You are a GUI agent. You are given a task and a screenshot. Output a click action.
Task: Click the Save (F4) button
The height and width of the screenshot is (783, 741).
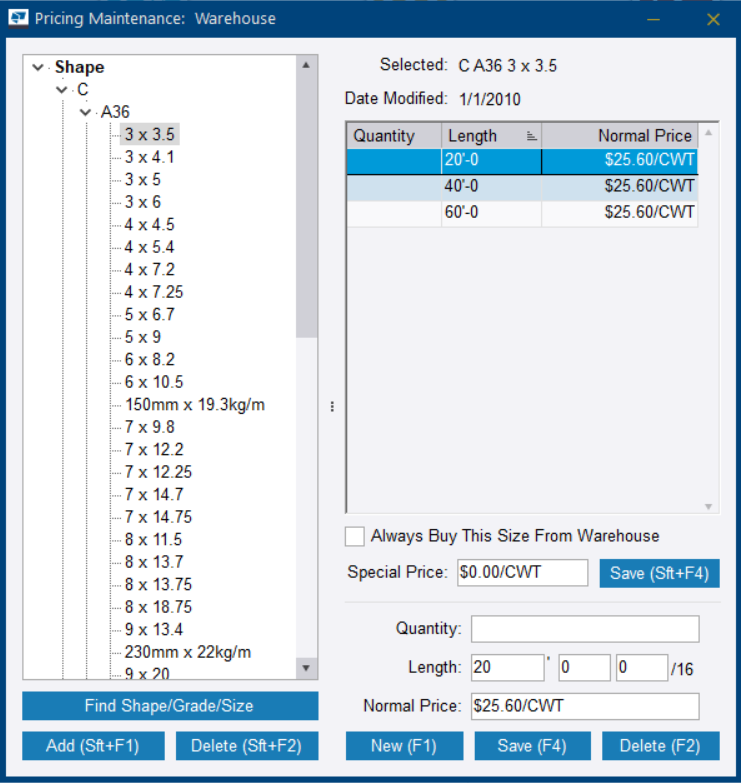(x=532, y=746)
